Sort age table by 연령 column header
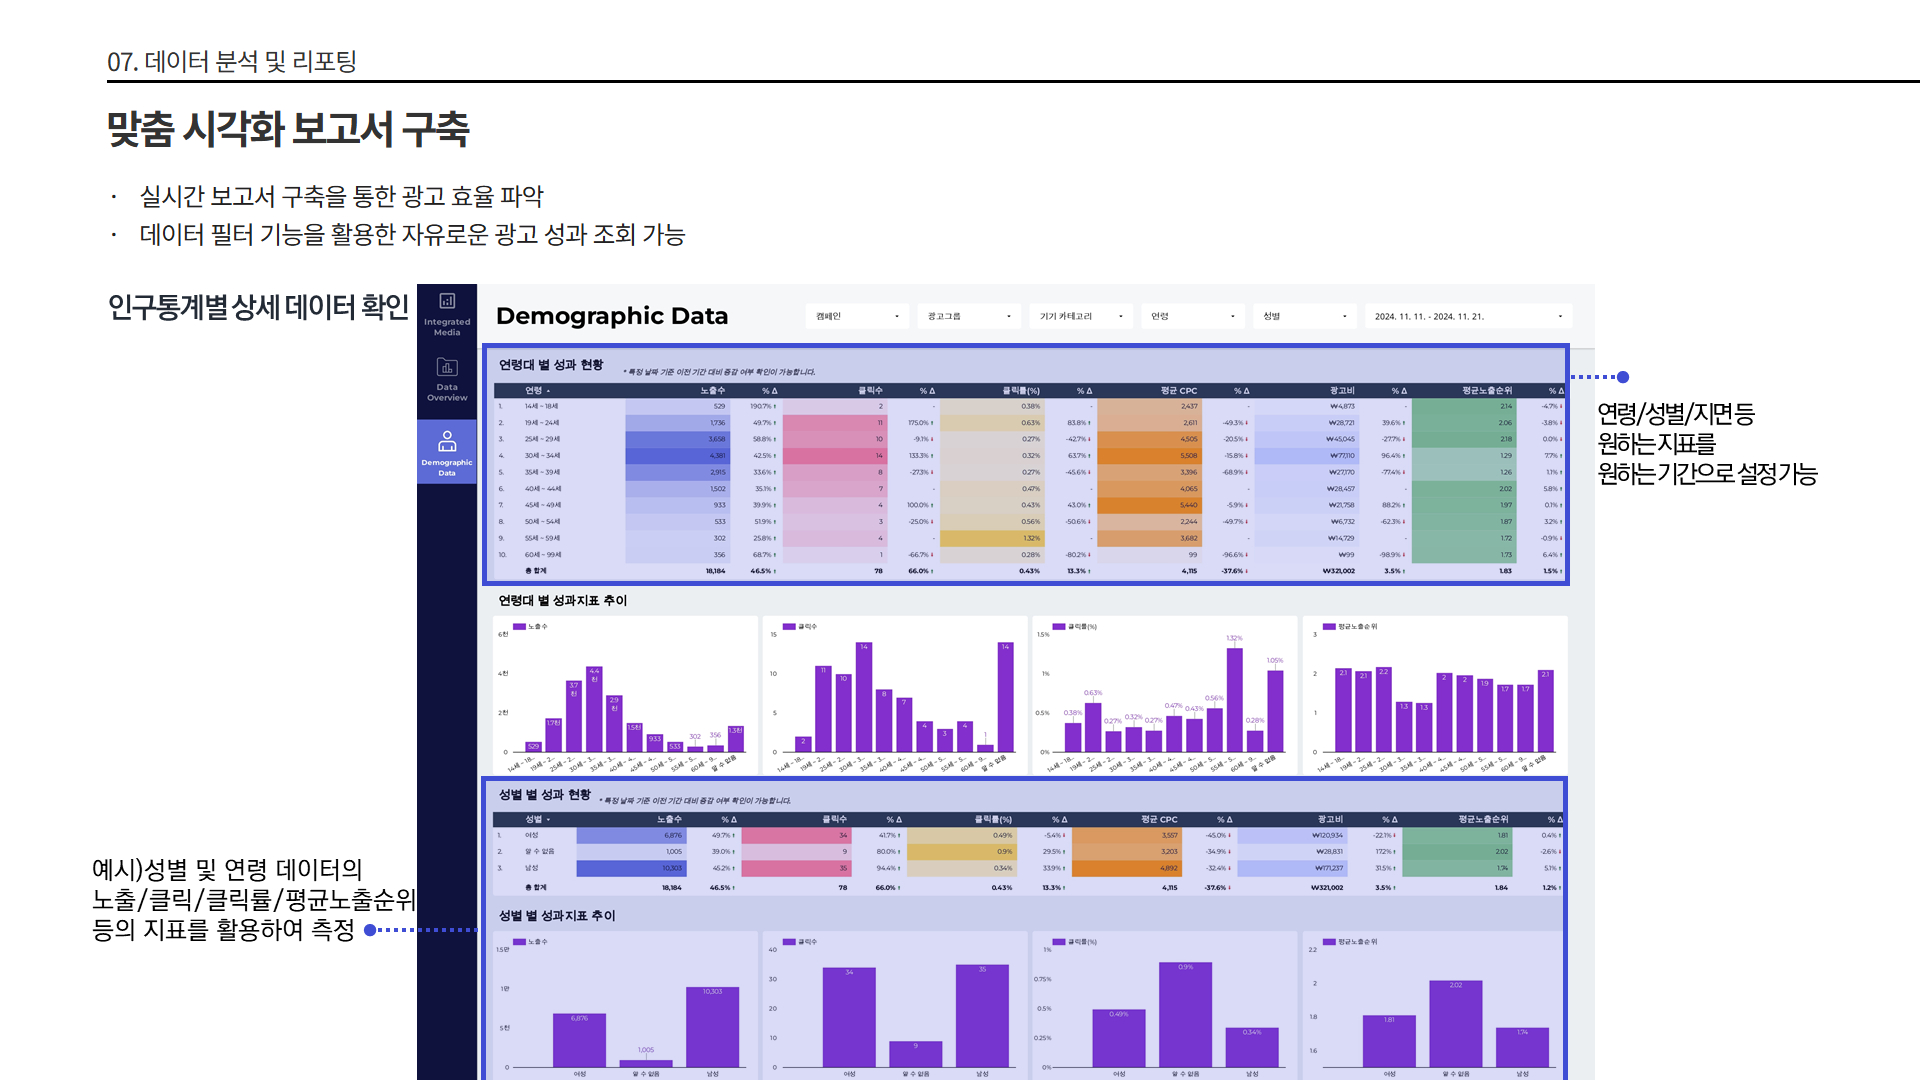The height and width of the screenshot is (1080, 1920). click(535, 391)
